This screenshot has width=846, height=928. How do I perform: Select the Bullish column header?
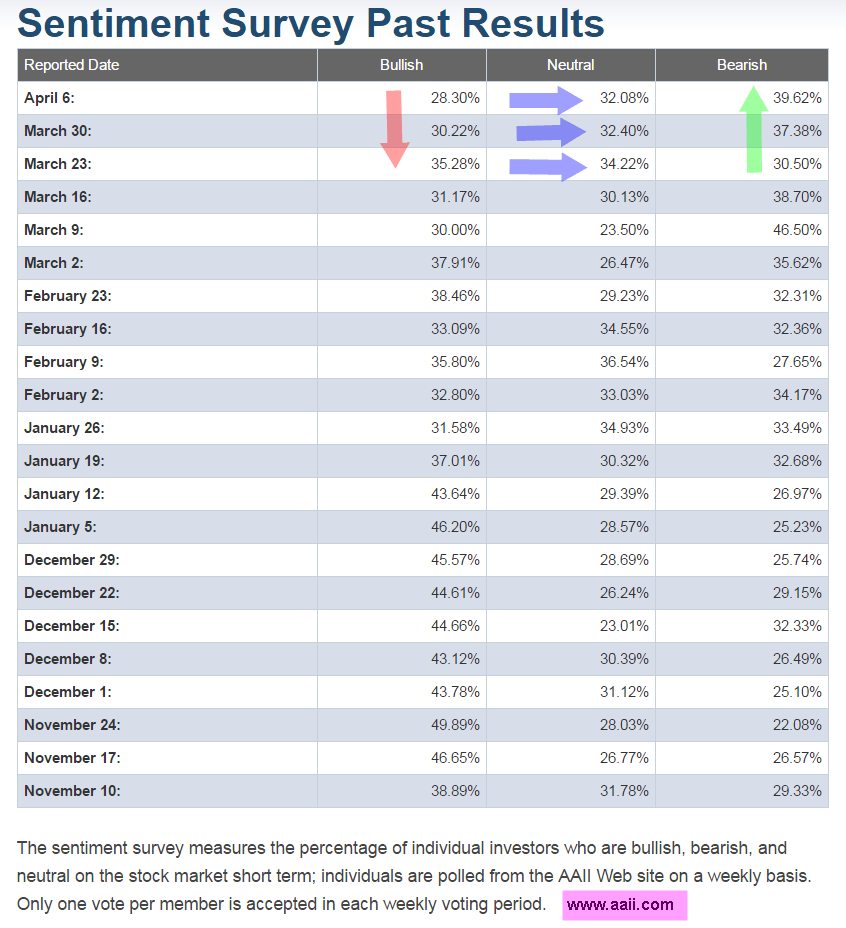tap(401, 65)
